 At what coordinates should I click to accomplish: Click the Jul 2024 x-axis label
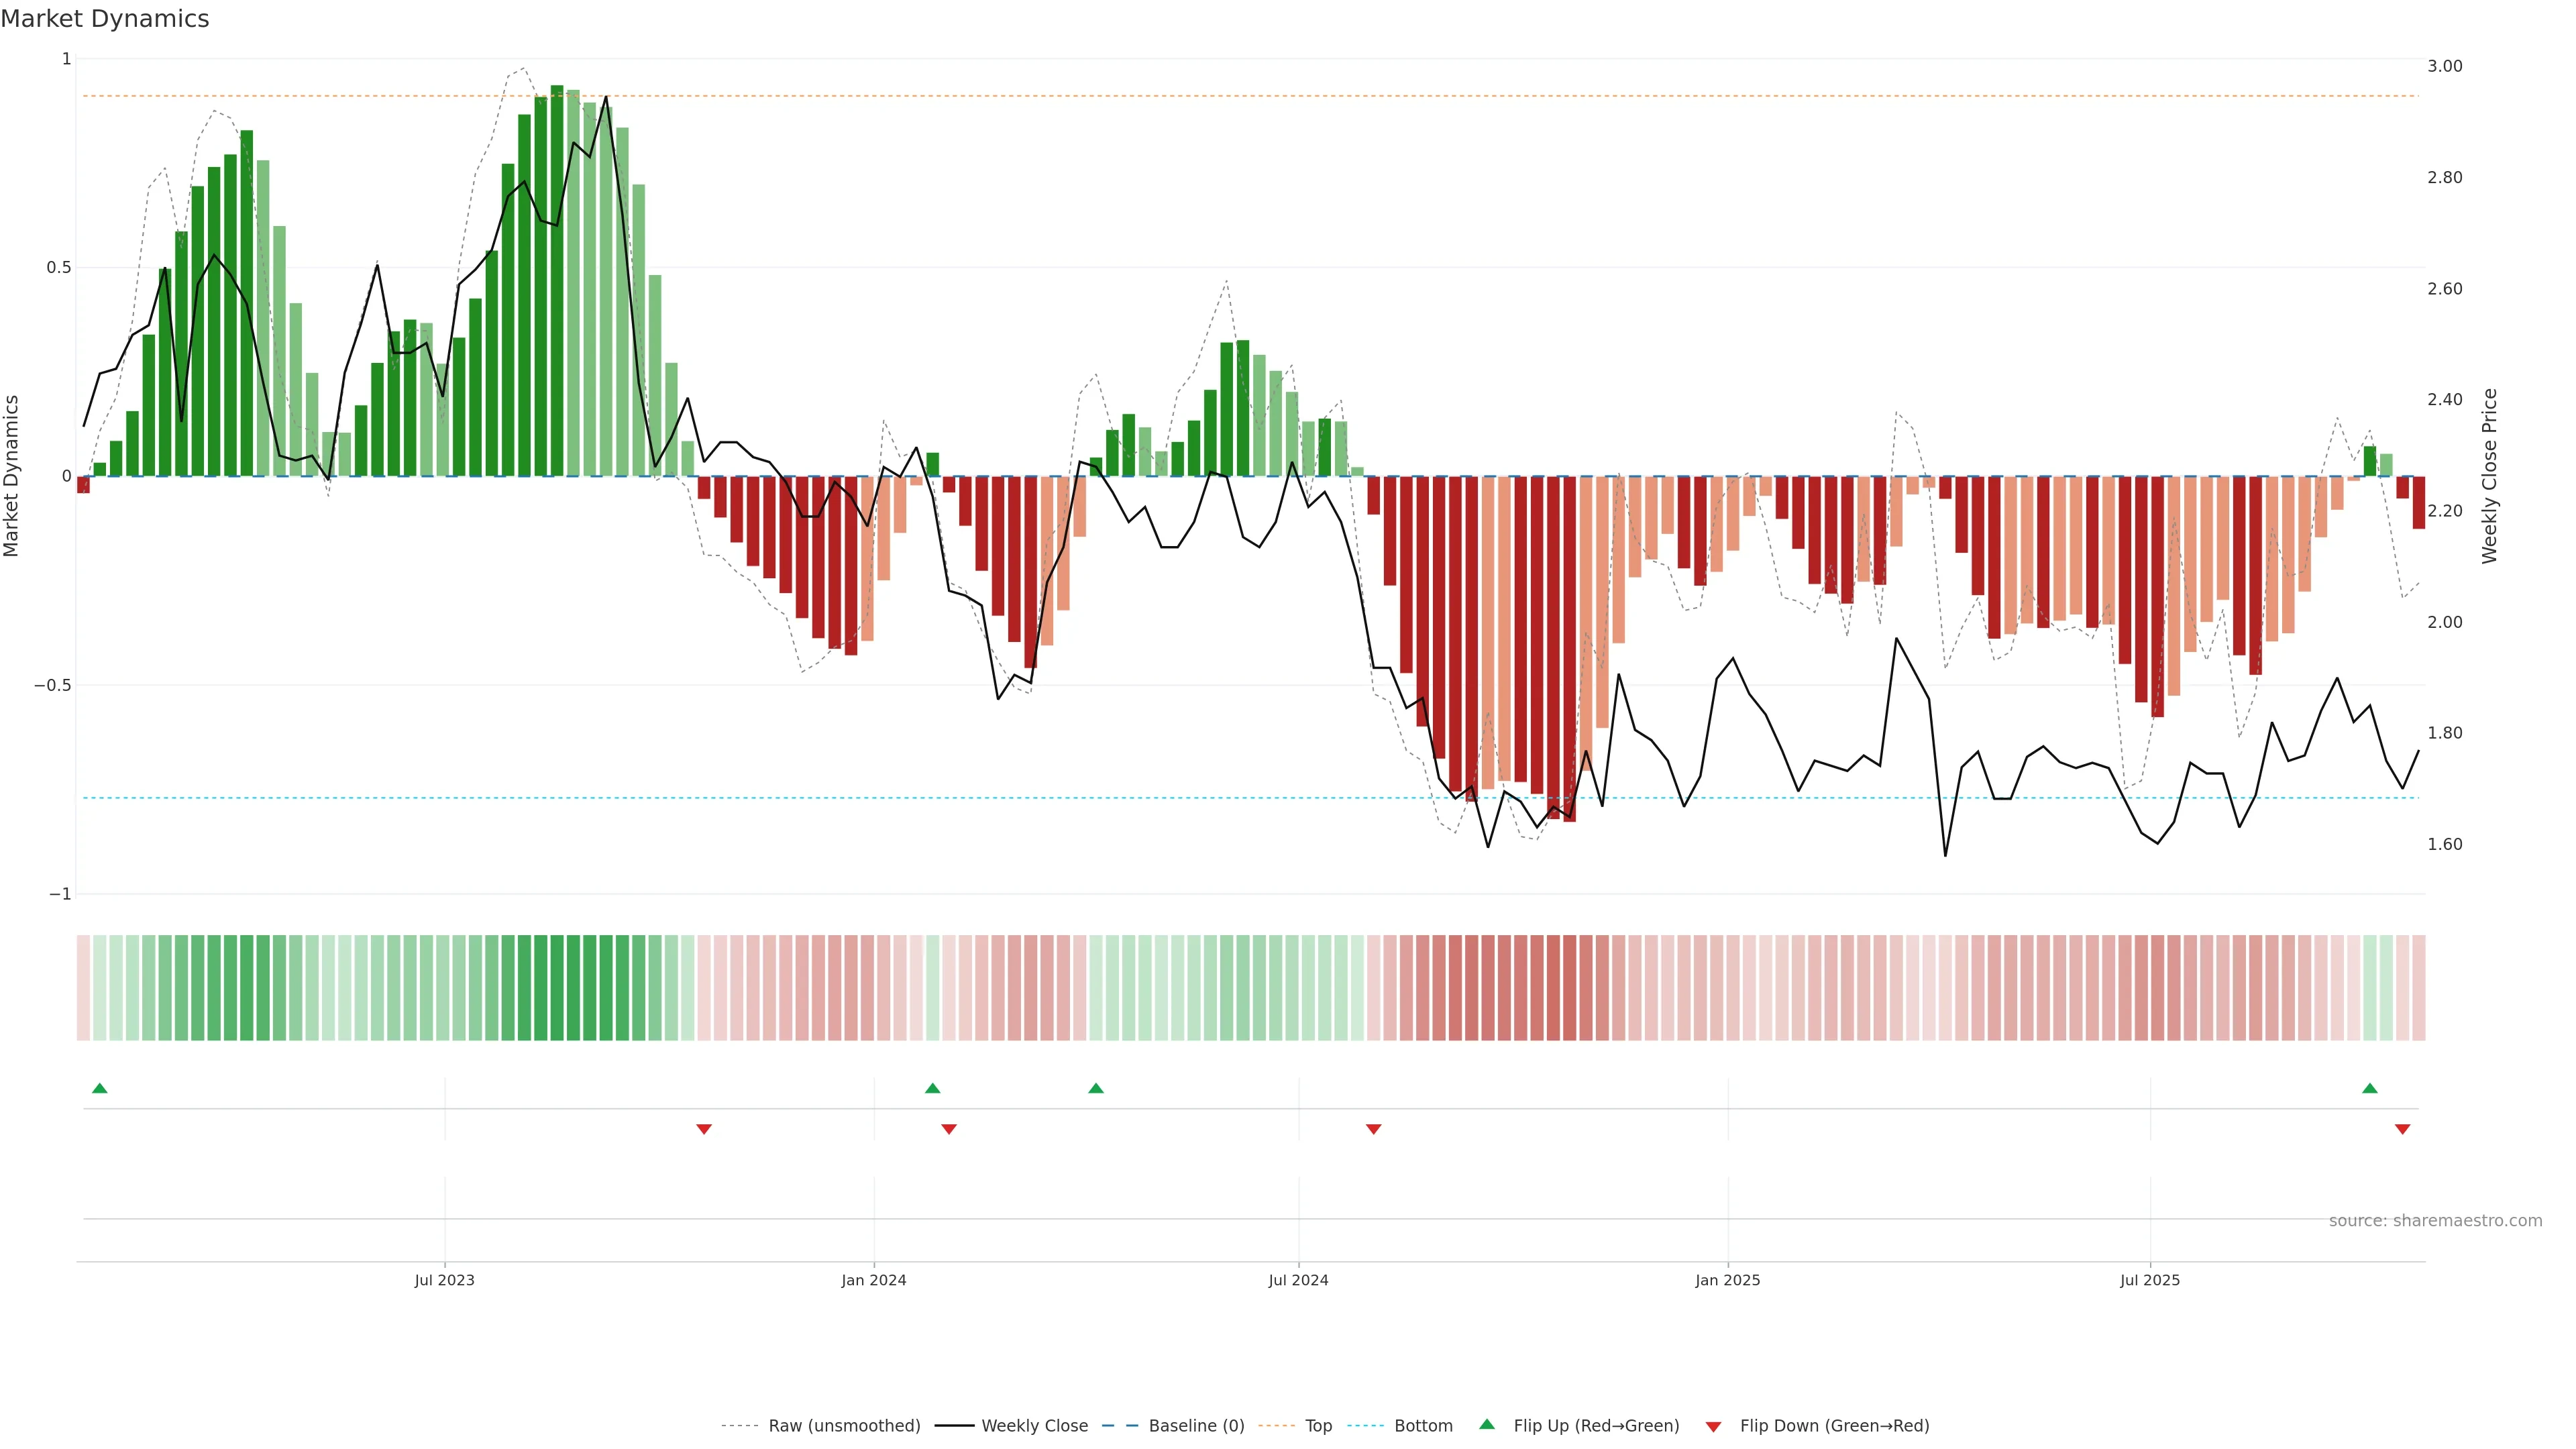pos(1298,1280)
